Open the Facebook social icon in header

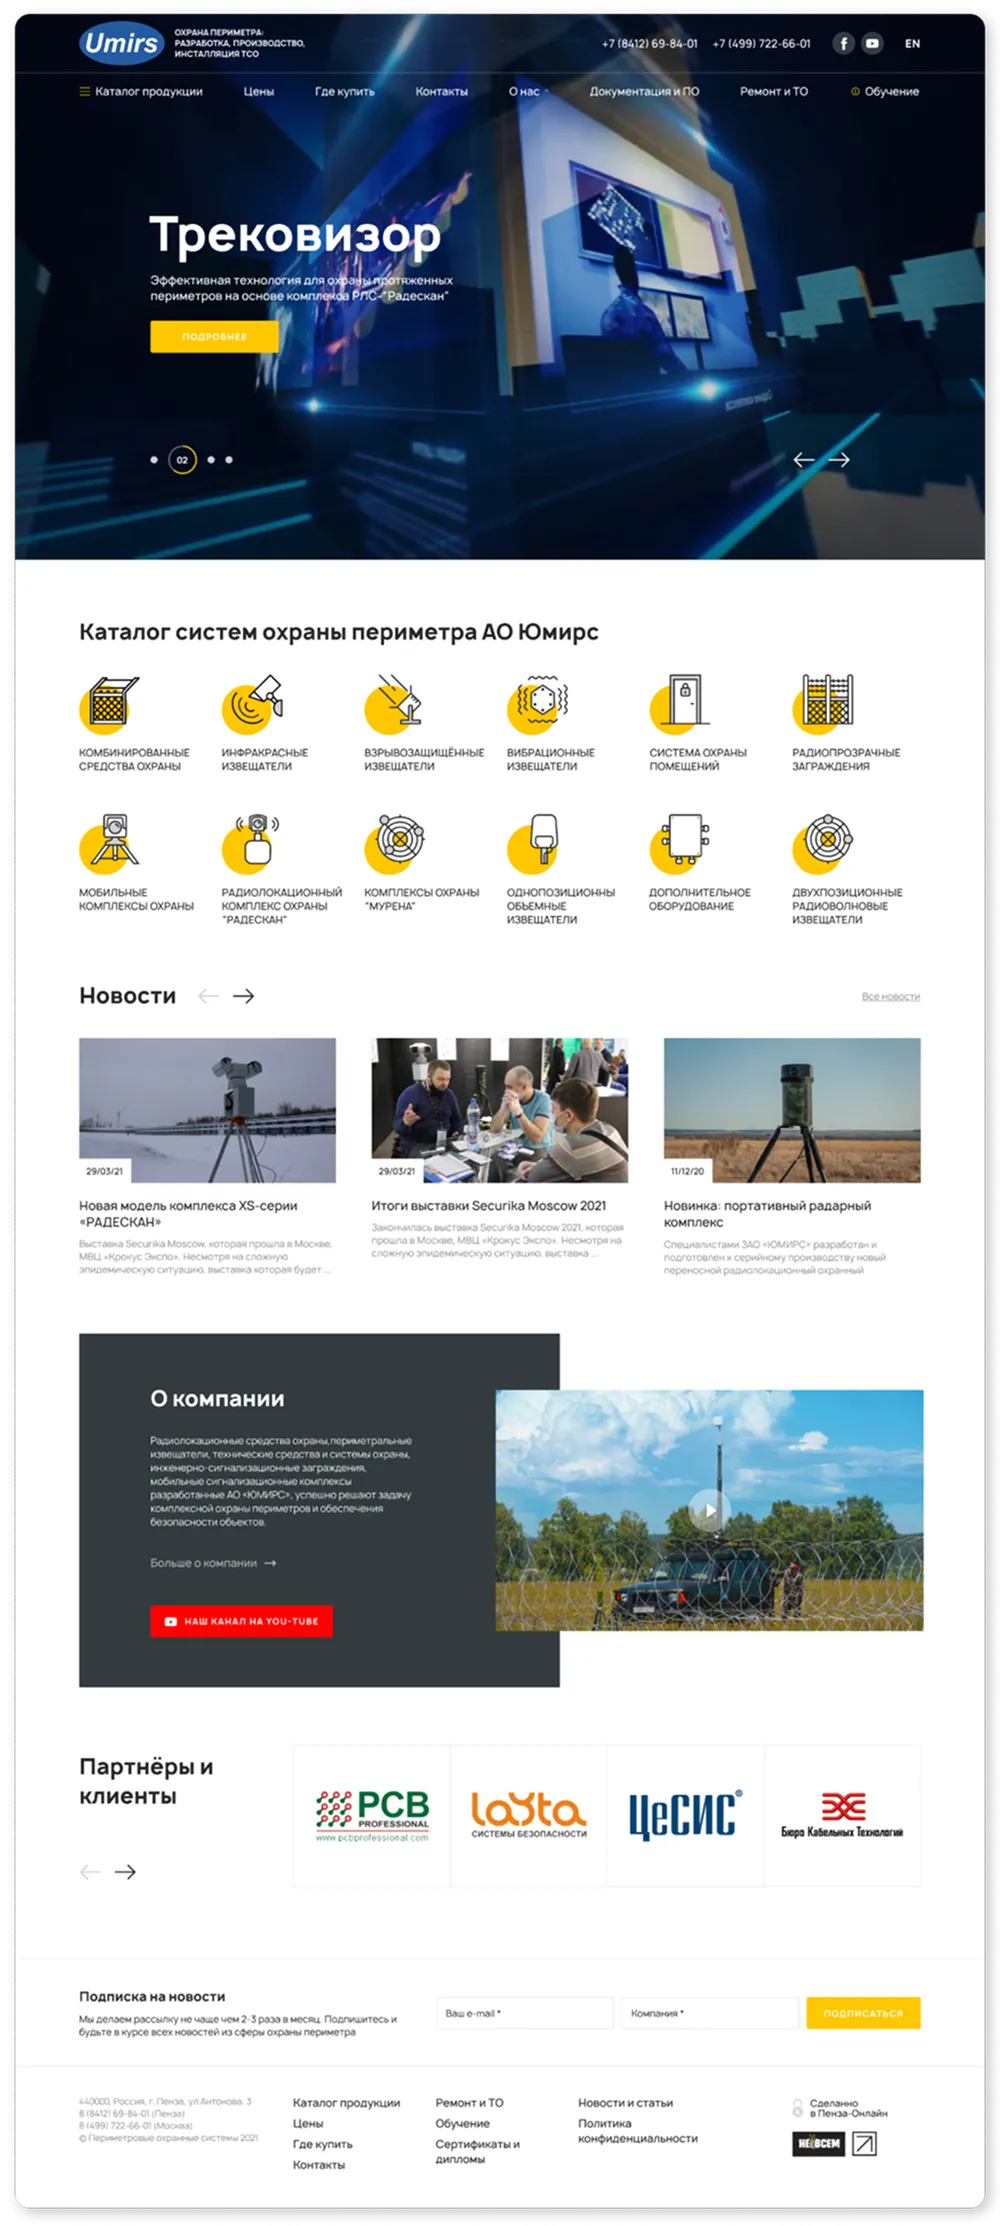click(844, 43)
